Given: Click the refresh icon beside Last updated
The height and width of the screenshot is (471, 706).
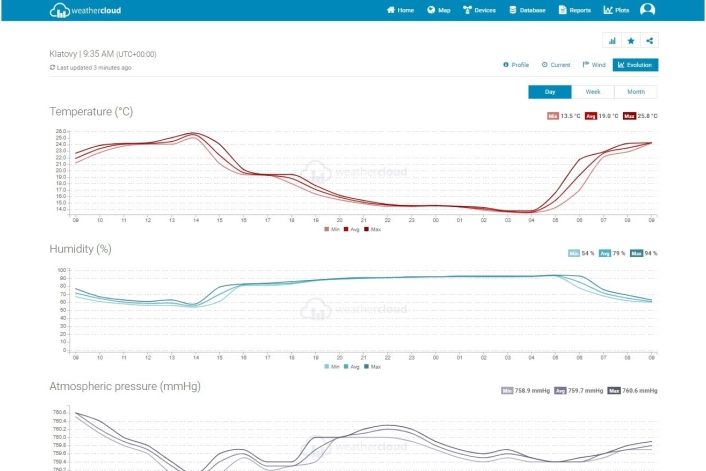Looking at the screenshot, I should click(53, 68).
